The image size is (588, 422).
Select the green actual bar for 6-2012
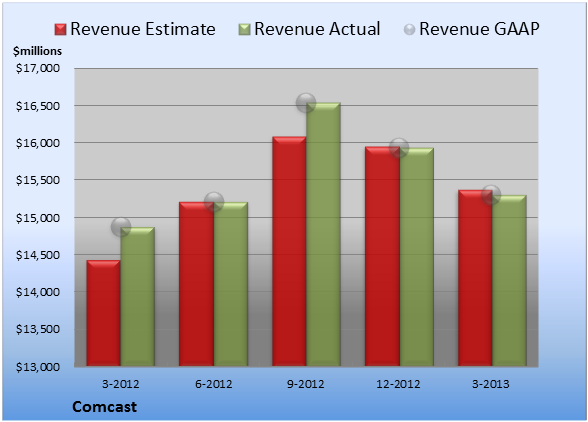[230, 284]
